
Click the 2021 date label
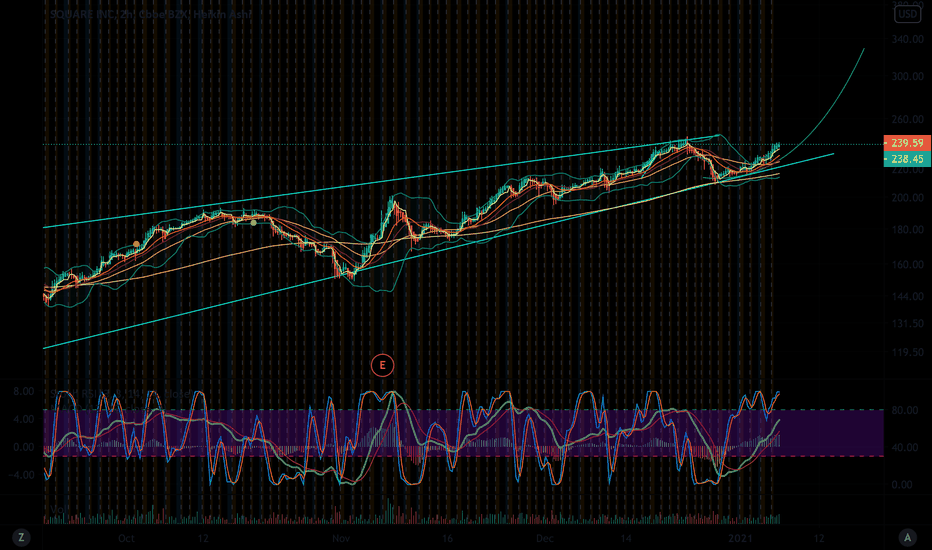[740, 538]
